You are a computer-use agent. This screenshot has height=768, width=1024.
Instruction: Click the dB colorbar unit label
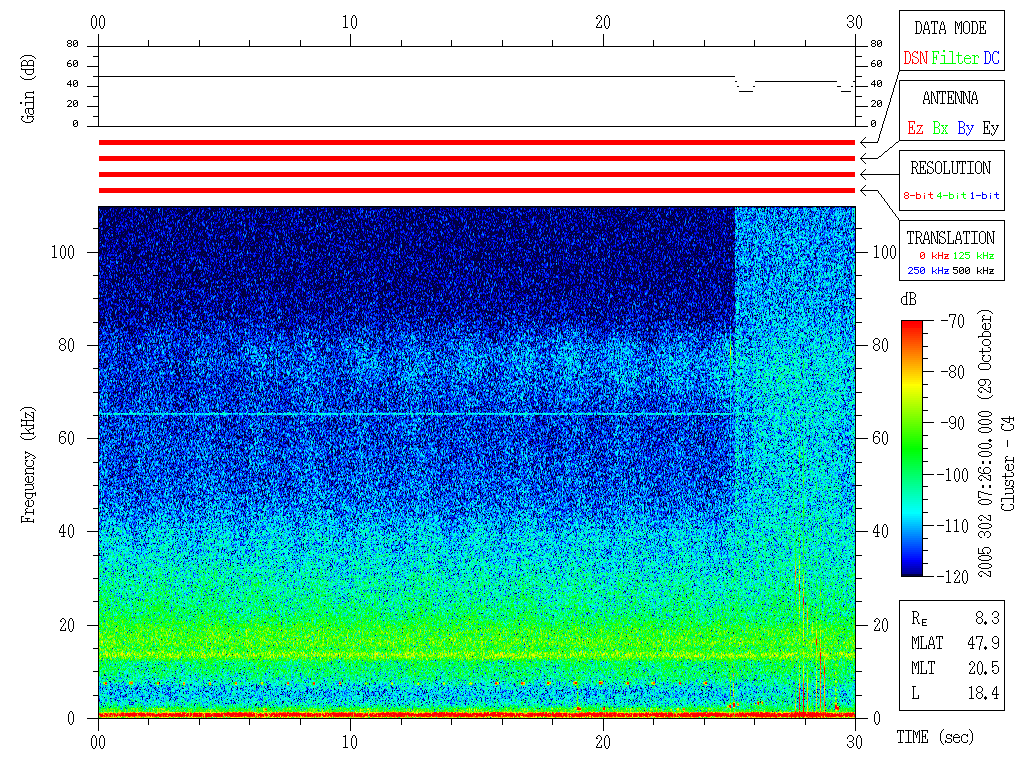click(908, 299)
